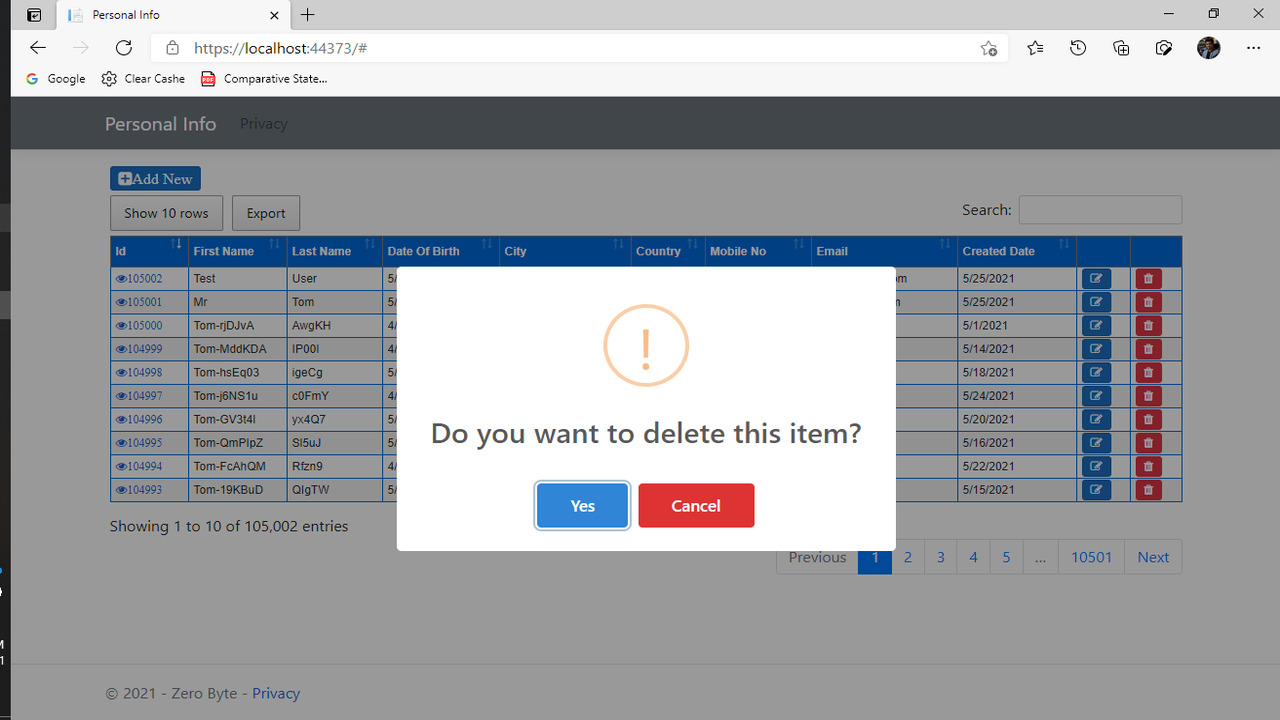Screen dimensions: 1280x720
Task: Open the browser settings menu
Action: click(x=1253, y=47)
